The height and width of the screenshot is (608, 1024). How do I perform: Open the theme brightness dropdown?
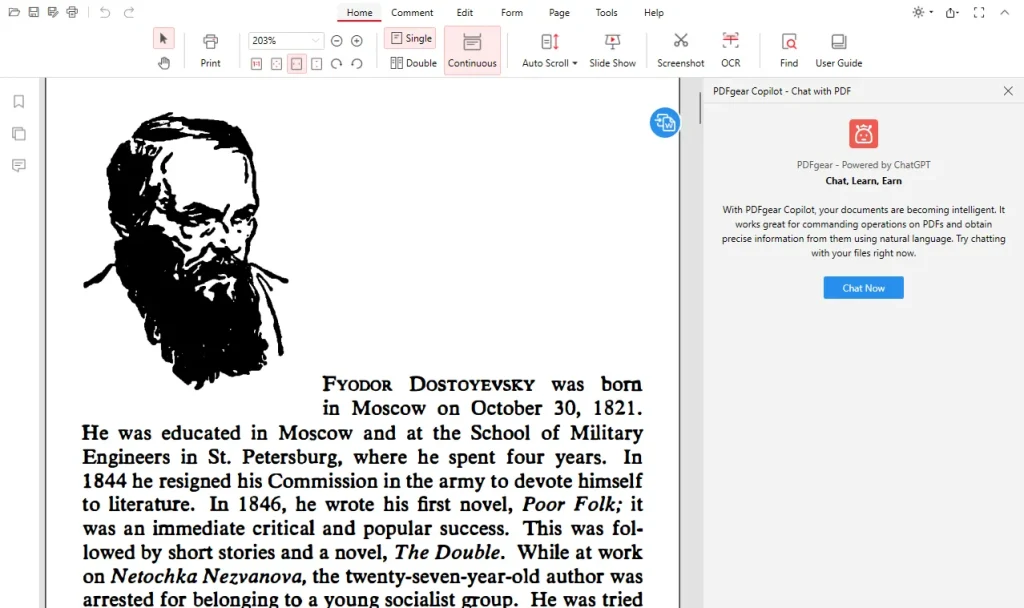tap(923, 12)
